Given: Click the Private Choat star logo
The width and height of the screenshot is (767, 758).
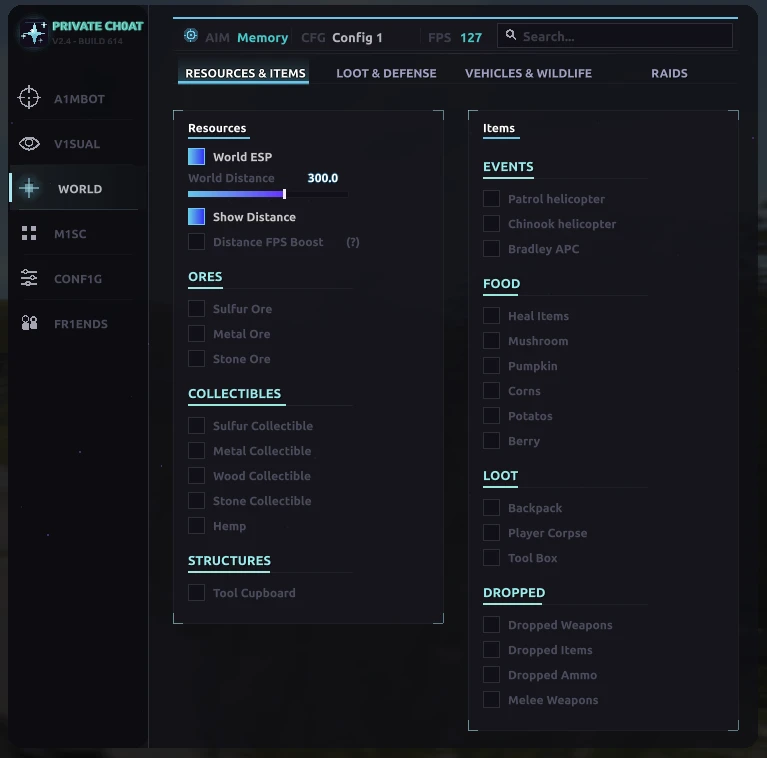Looking at the screenshot, I should [34, 33].
